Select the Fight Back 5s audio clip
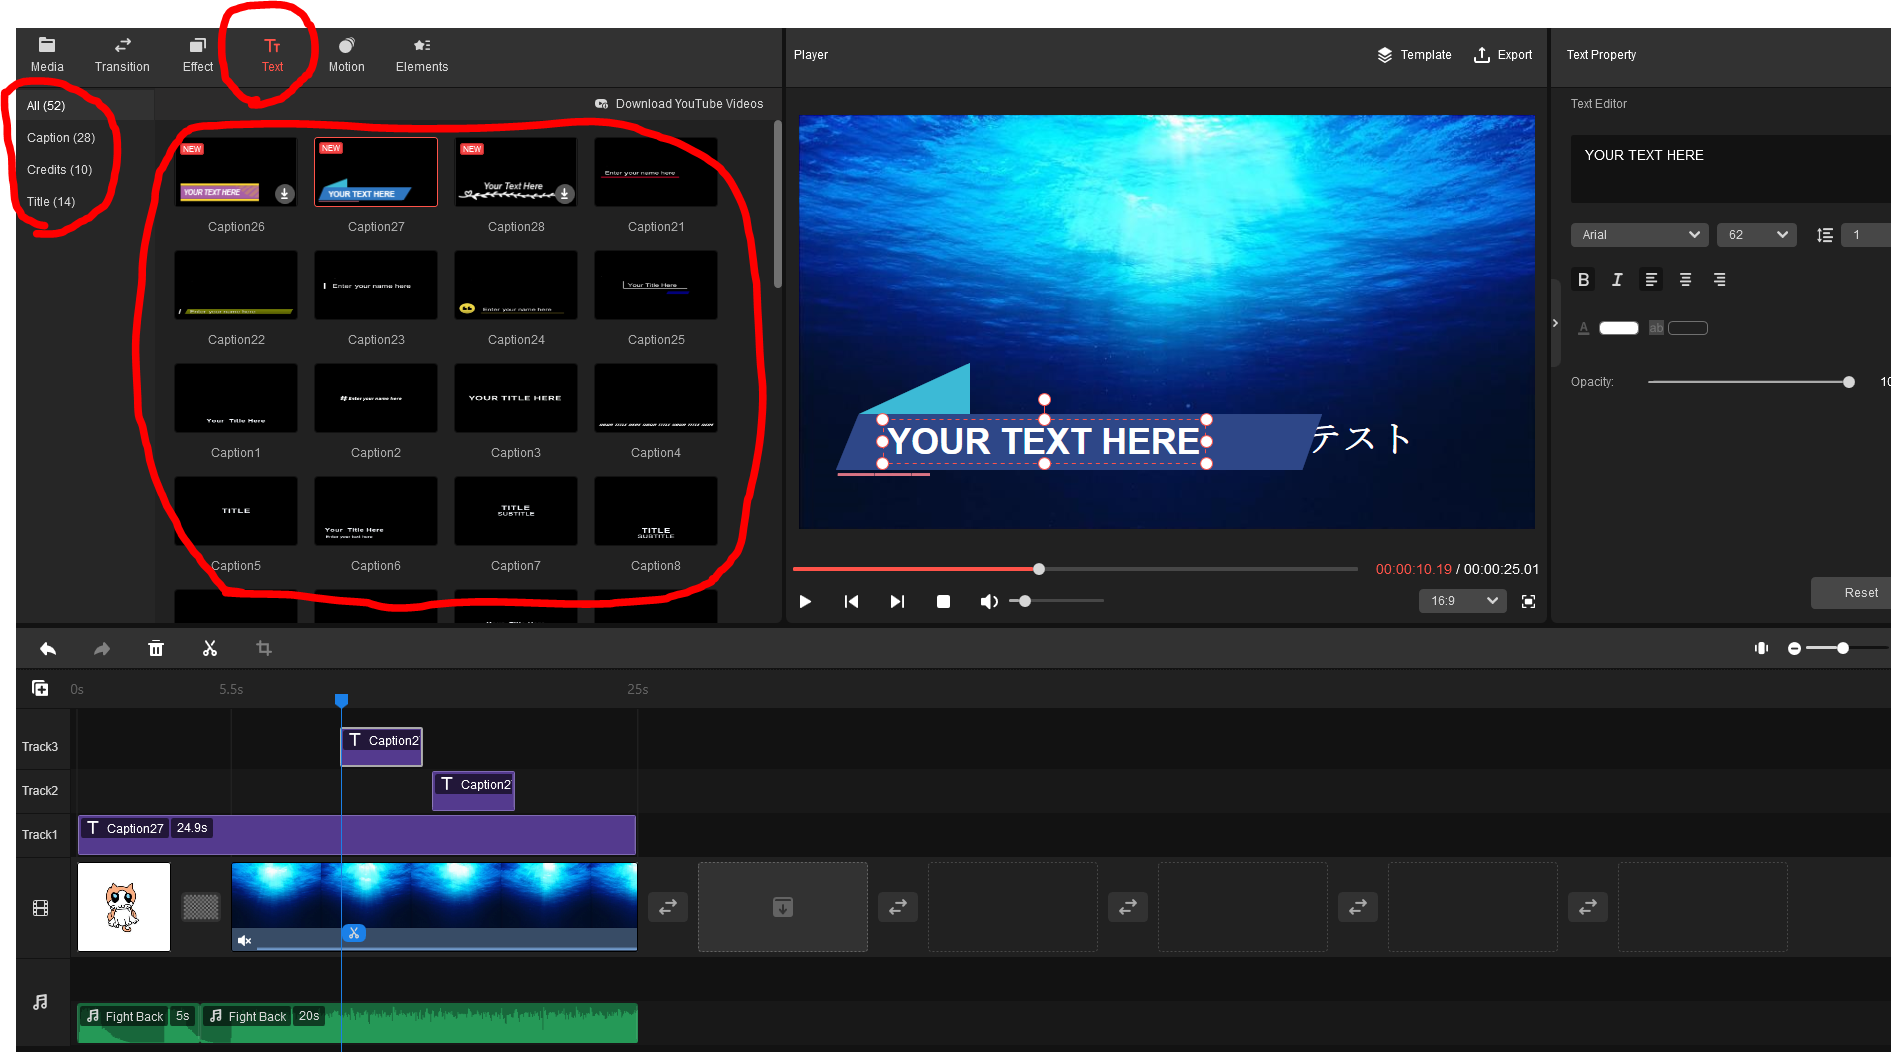This screenshot has height=1052, width=1891. [138, 1023]
